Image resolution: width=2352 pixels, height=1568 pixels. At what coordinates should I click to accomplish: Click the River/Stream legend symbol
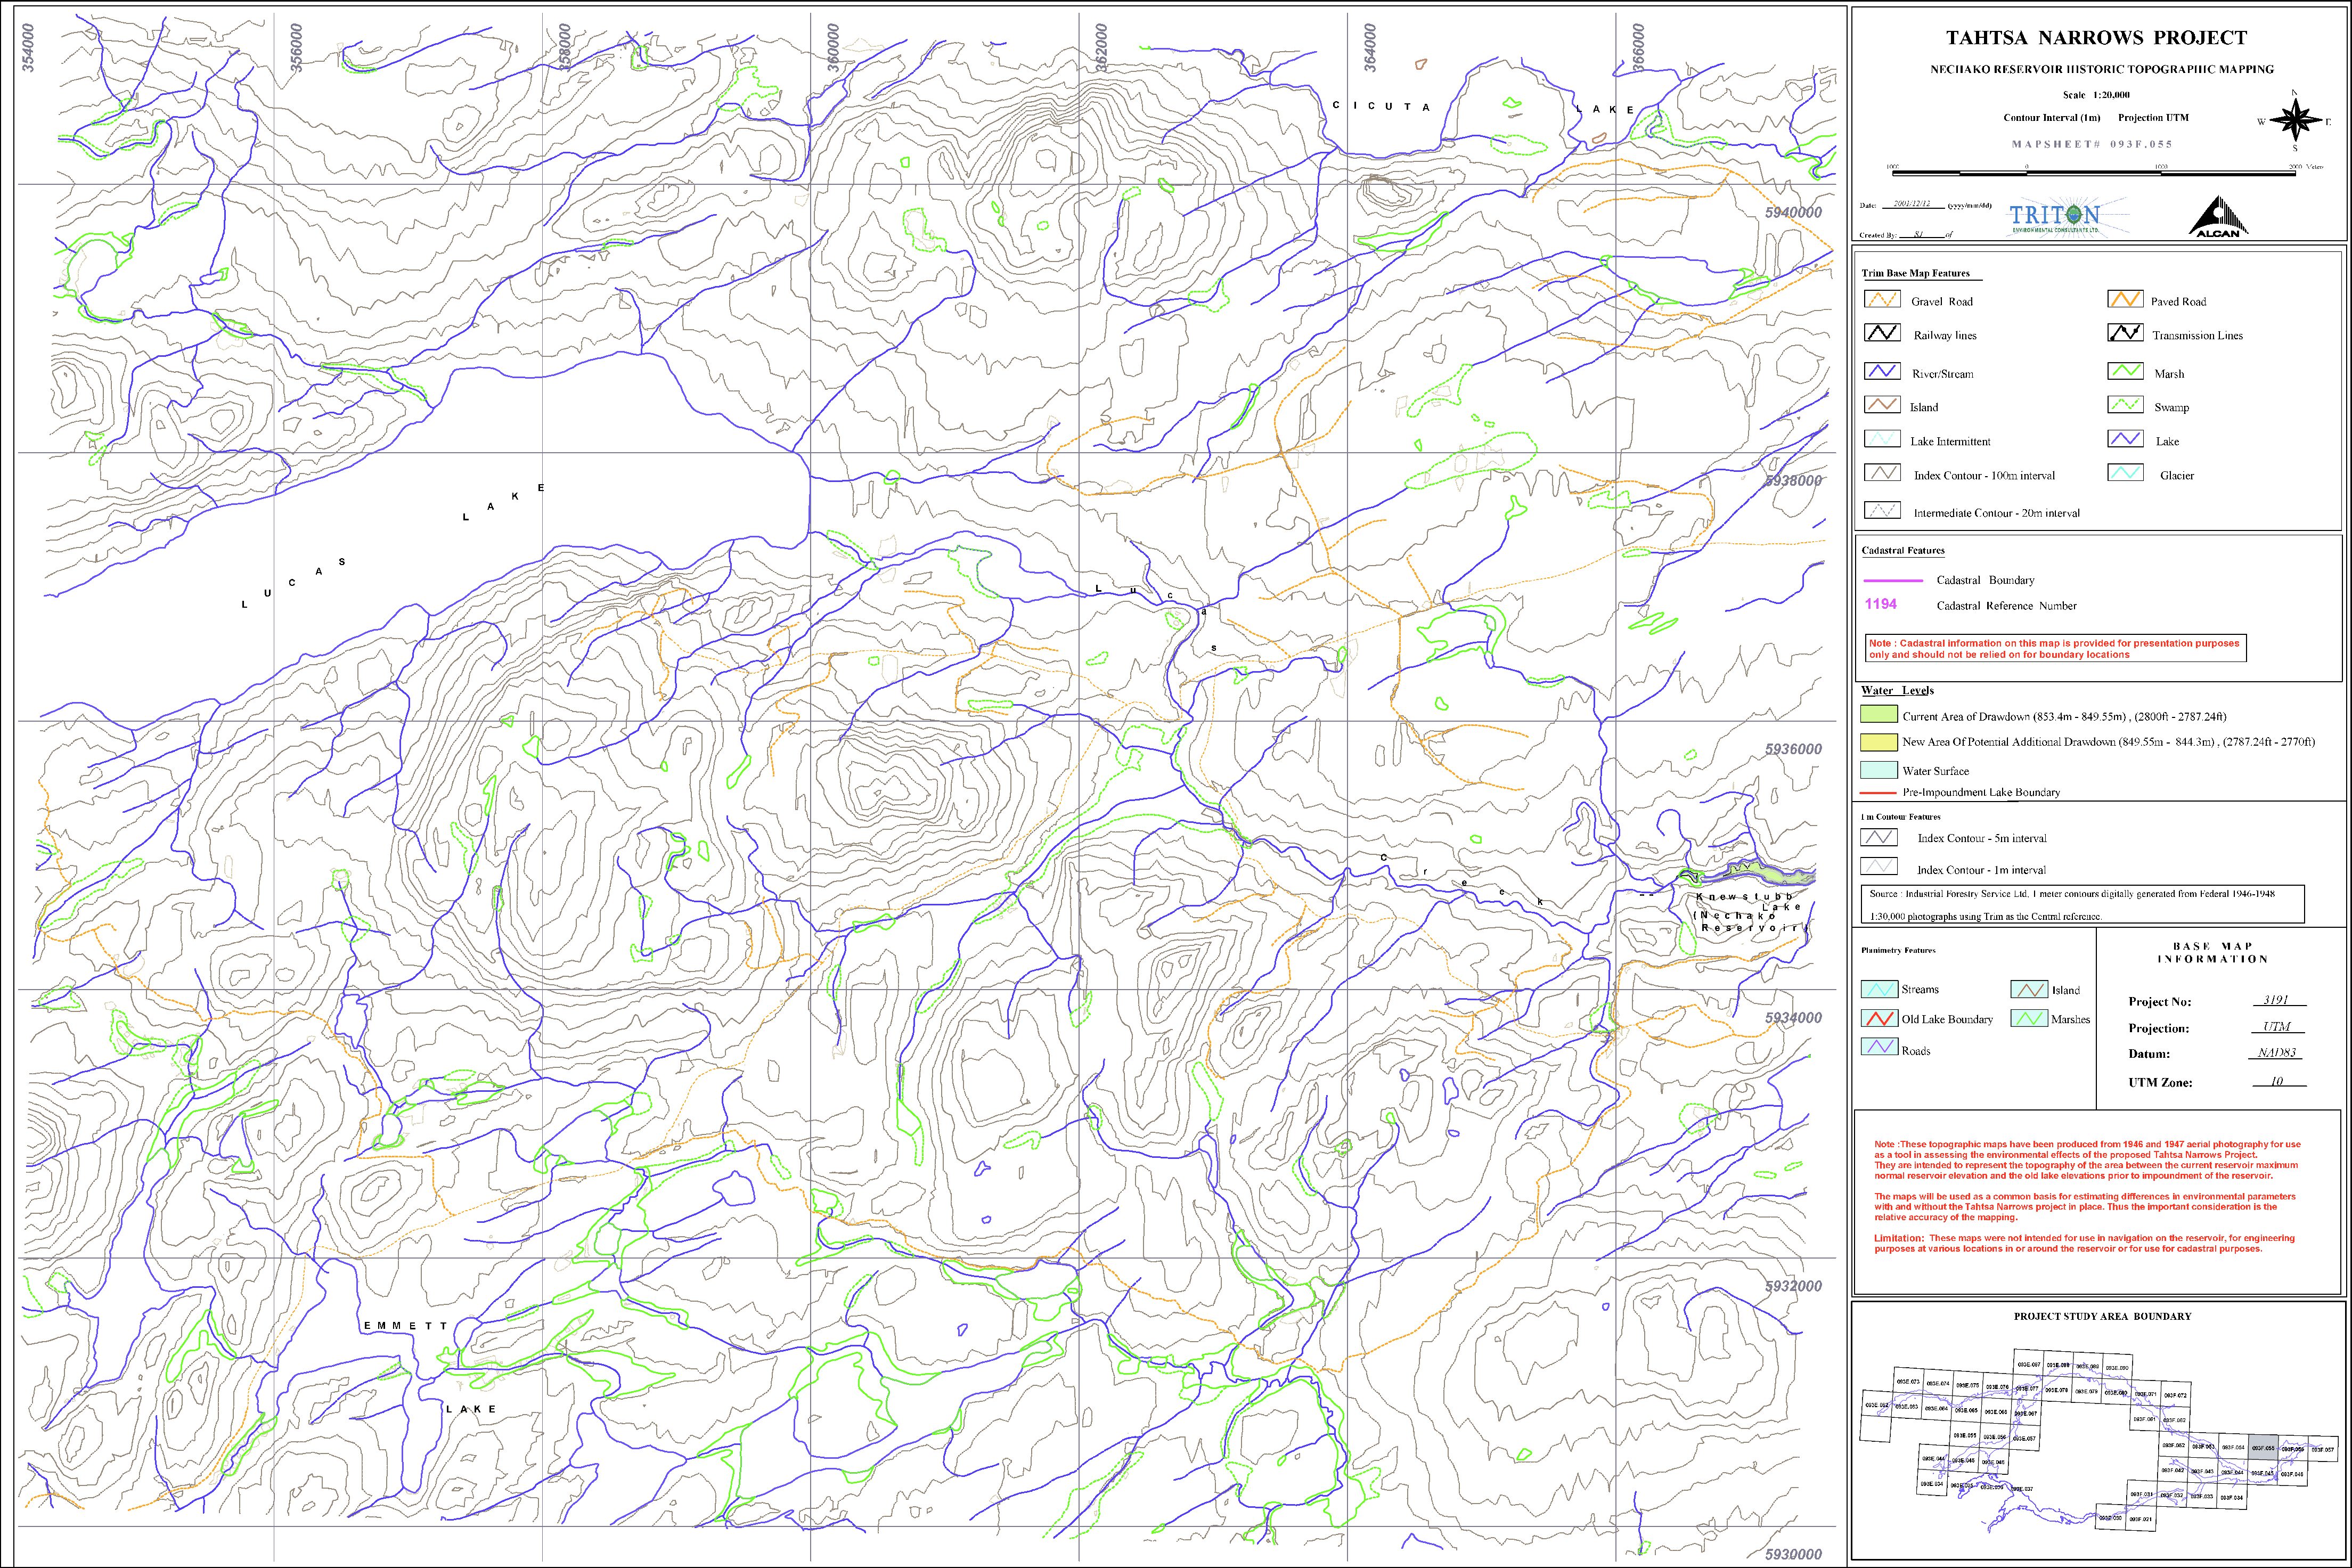[1881, 372]
